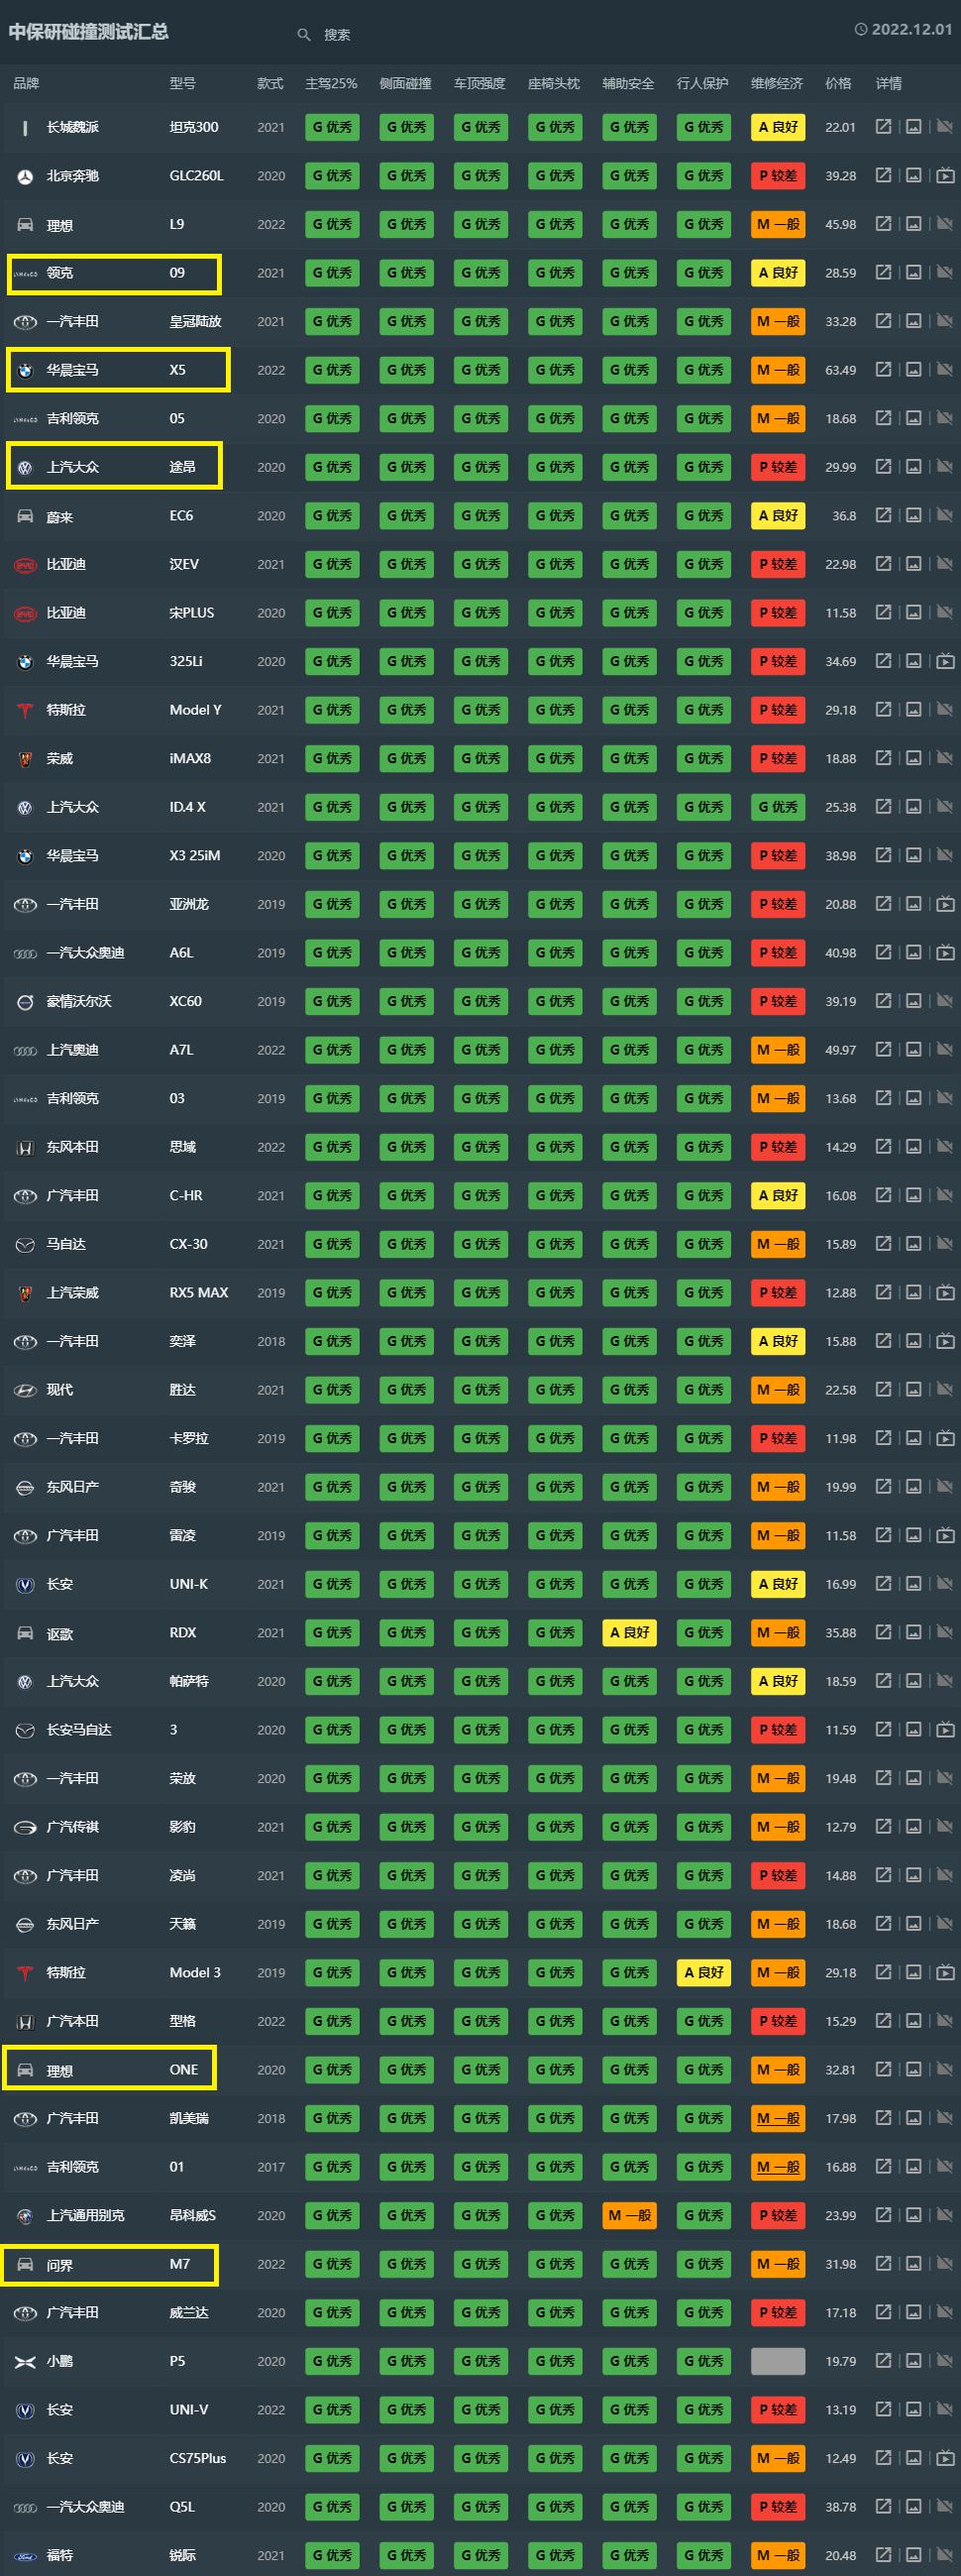Click the image icon in the X5 row
This screenshot has height=2576, width=961.
913,370
